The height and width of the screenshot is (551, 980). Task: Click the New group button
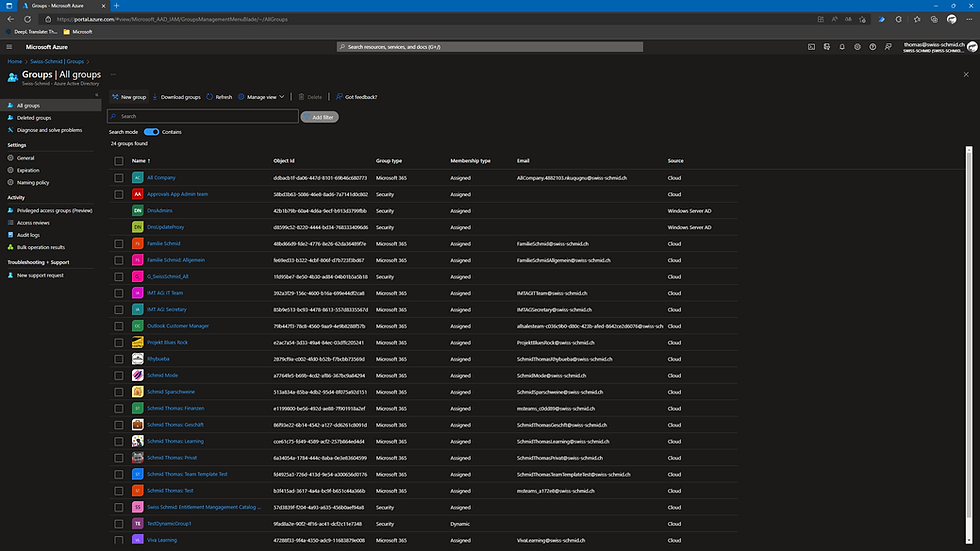(129, 97)
